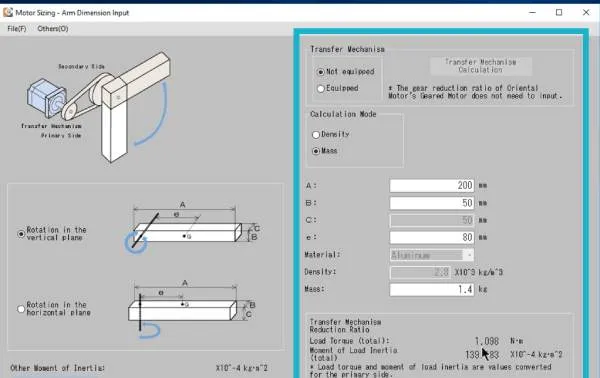The width and height of the screenshot is (600, 378).
Task: Open the Material dropdown
Action: click(432, 255)
